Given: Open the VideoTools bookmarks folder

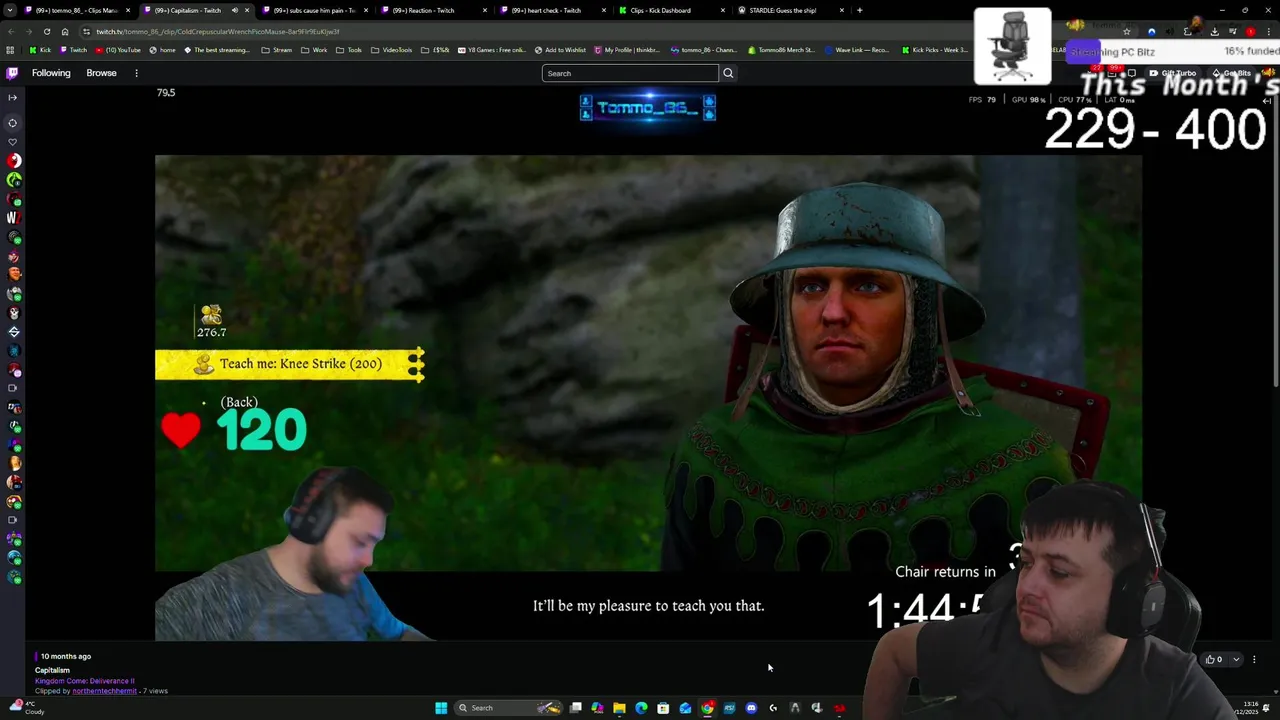Looking at the screenshot, I should point(392,50).
